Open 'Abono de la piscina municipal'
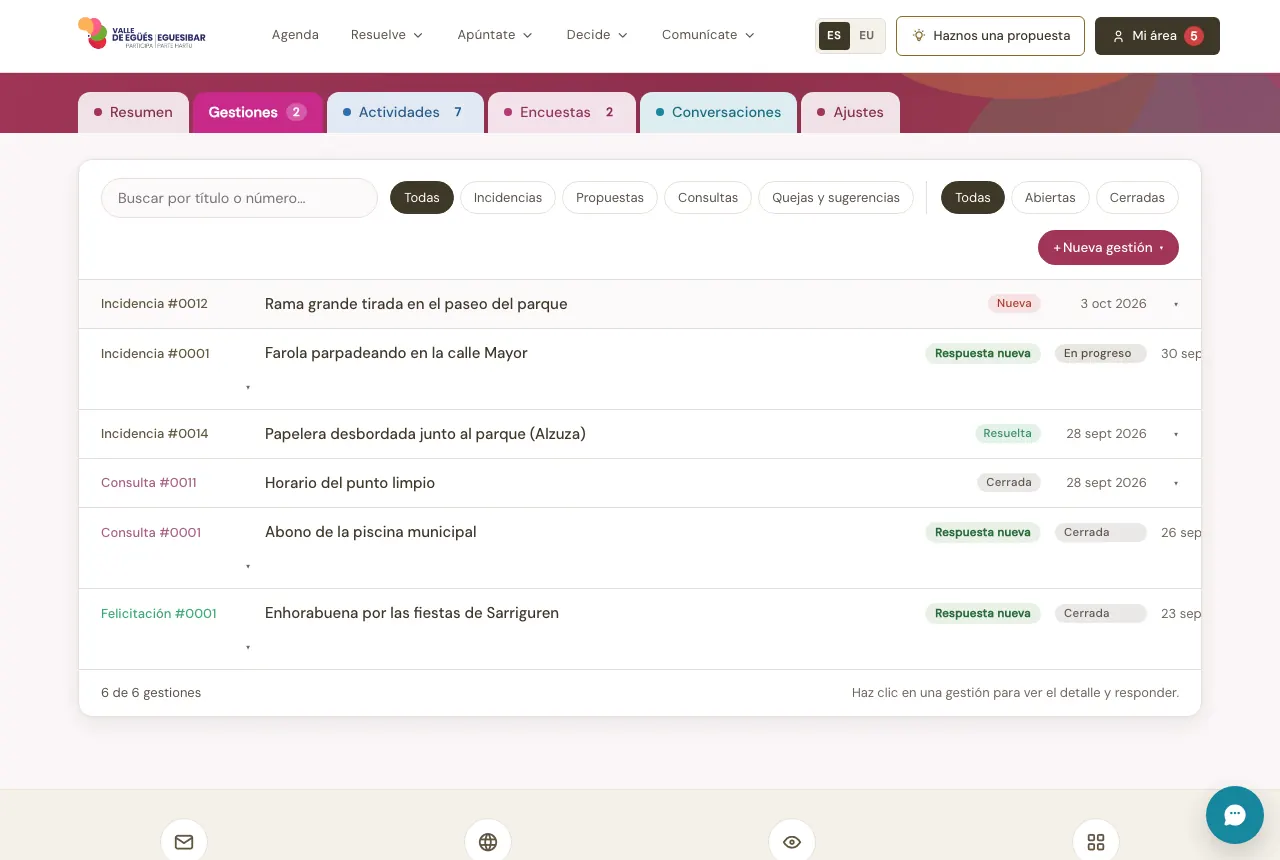1280x860 pixels. pyautogui.click(x=640, y=548)
